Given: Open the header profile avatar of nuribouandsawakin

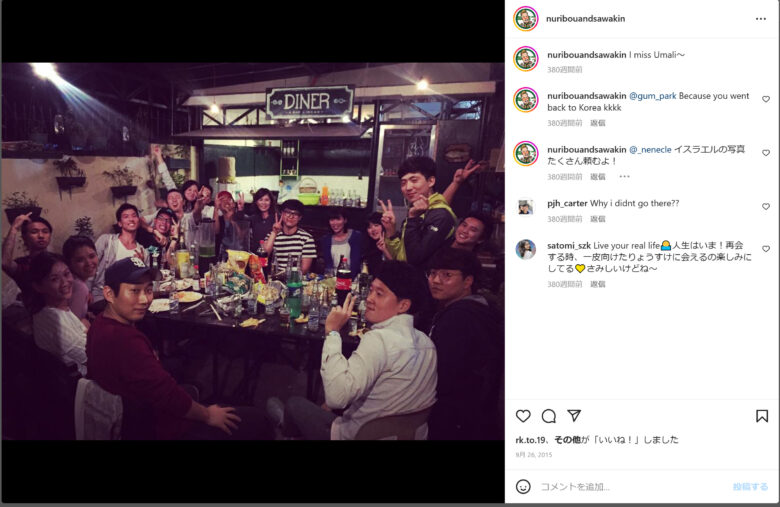Looking at the screenshot, I should [x=526, y=19].
